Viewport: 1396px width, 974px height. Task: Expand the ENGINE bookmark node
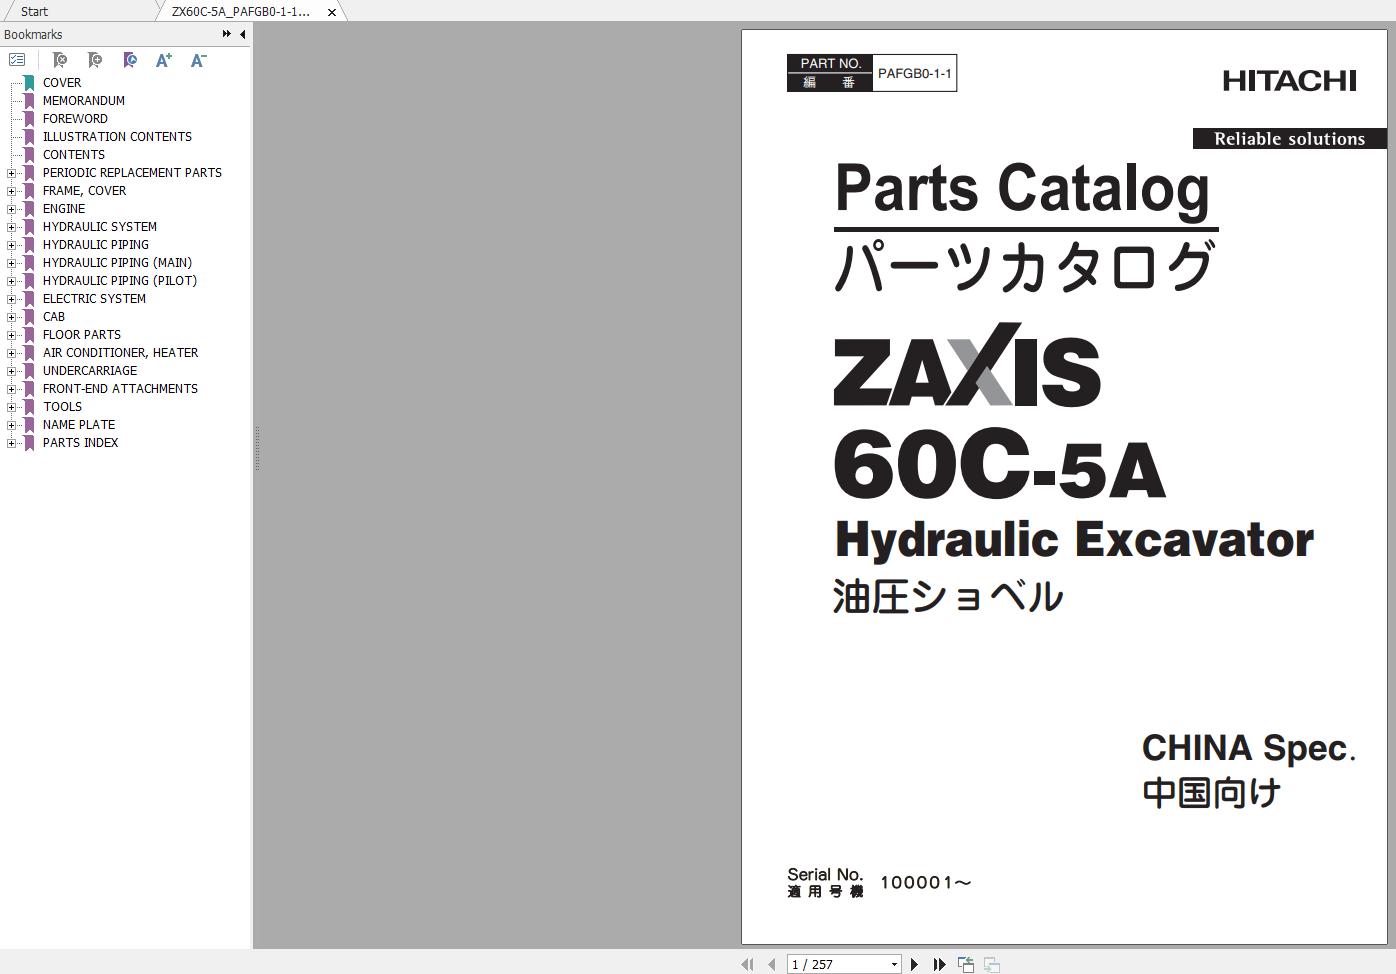coord(11,209)
